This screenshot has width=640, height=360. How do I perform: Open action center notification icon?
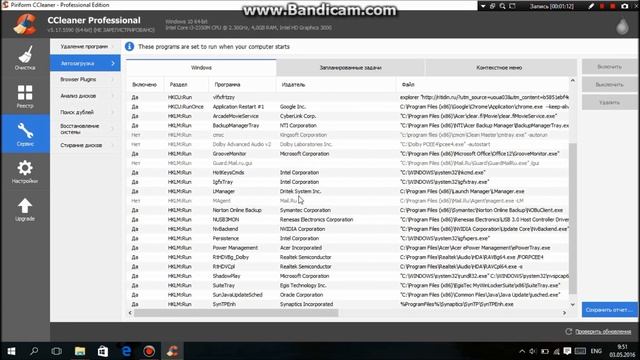[x=567, y=351]
